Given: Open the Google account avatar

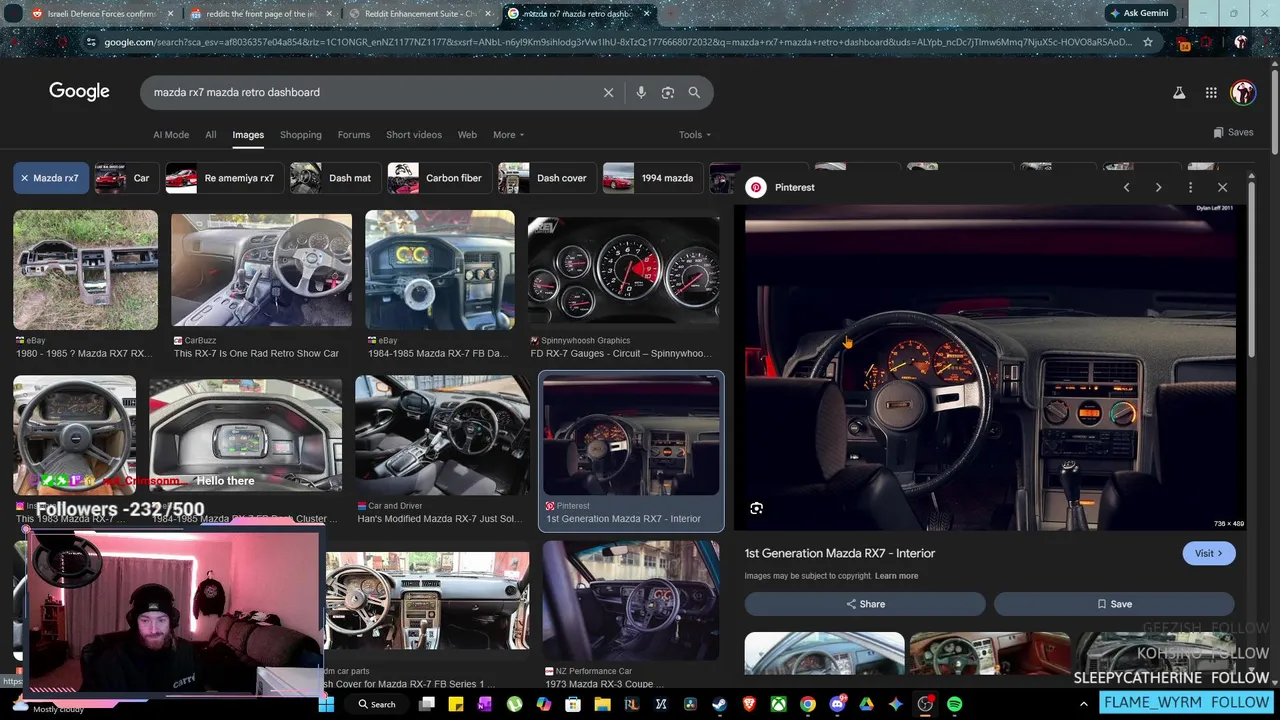Looking at the screenshot, I should 1243,92.
